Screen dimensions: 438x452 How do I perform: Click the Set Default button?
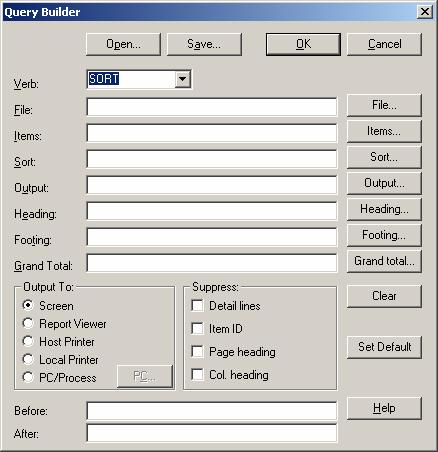pyautogui.click(x=384, y=347)
